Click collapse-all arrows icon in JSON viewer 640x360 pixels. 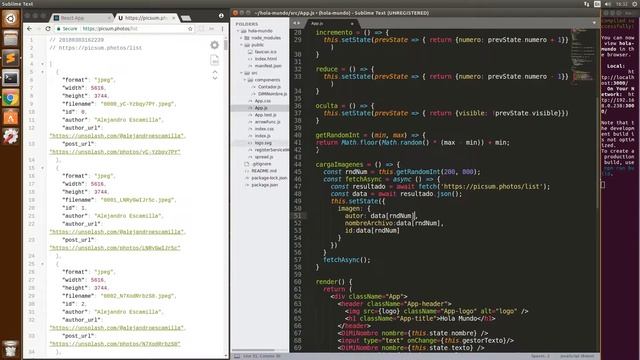(x=215, y=75)
